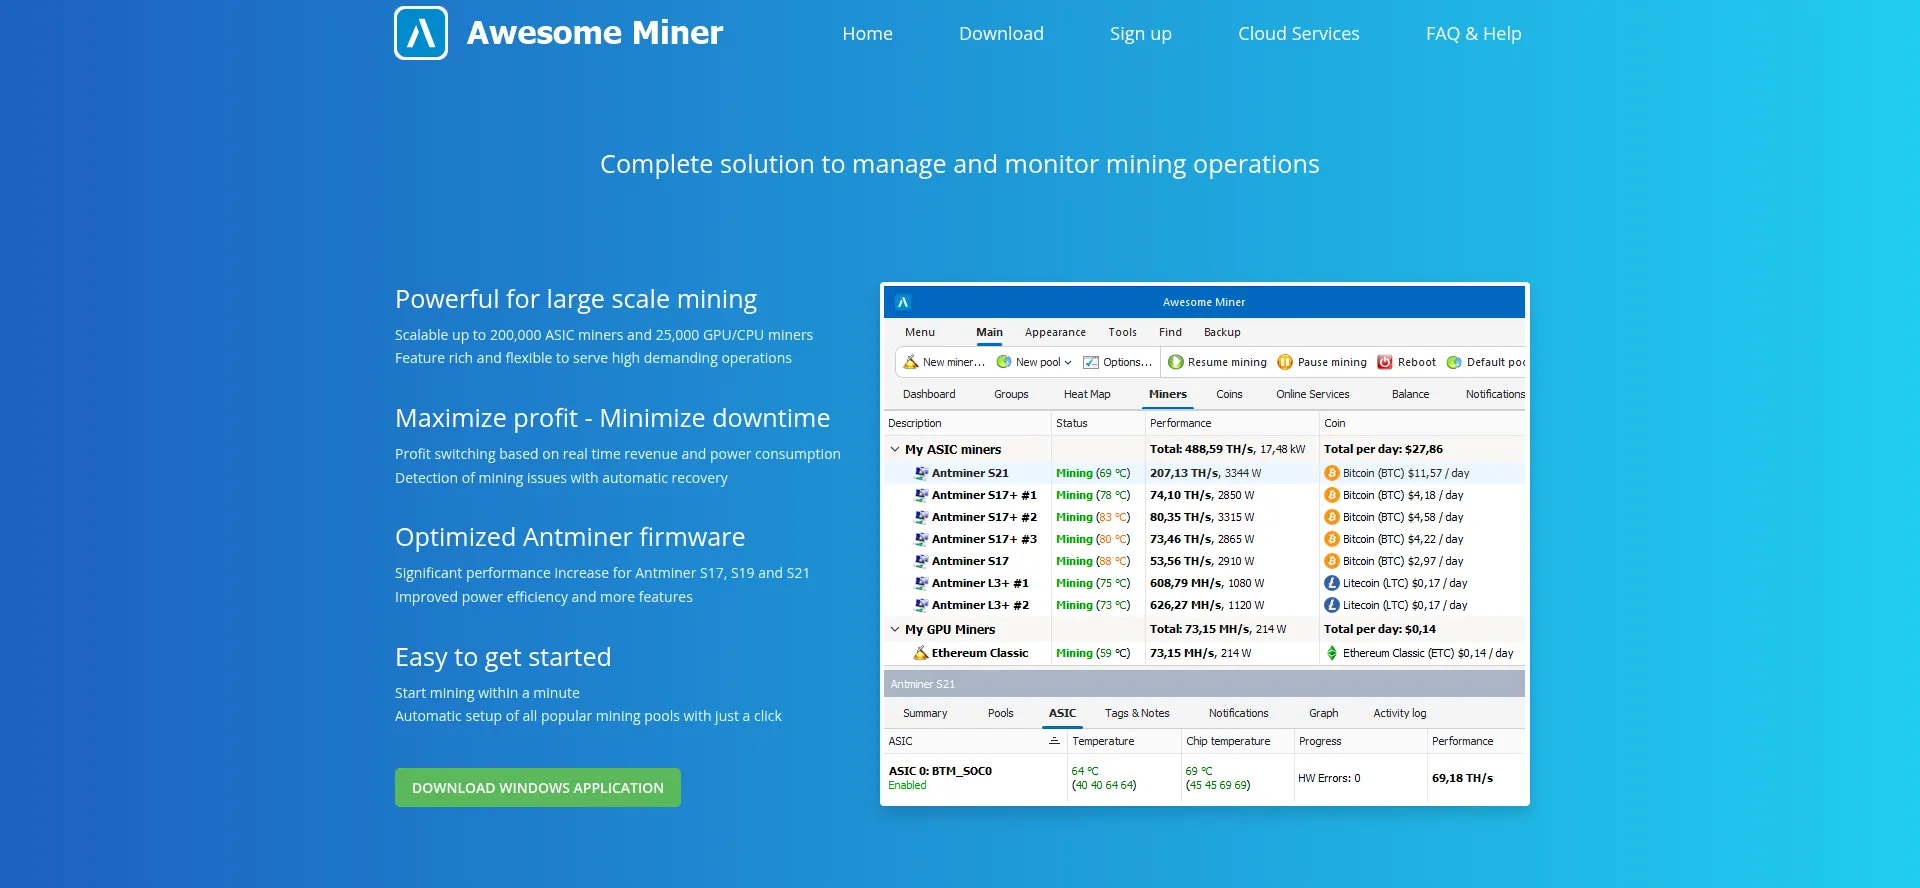Image resolution: width=1920 pixels, height=888 pixels.
Task: Click Download Windows Application button
Action: pyautogui.click(x=538, y=788)
